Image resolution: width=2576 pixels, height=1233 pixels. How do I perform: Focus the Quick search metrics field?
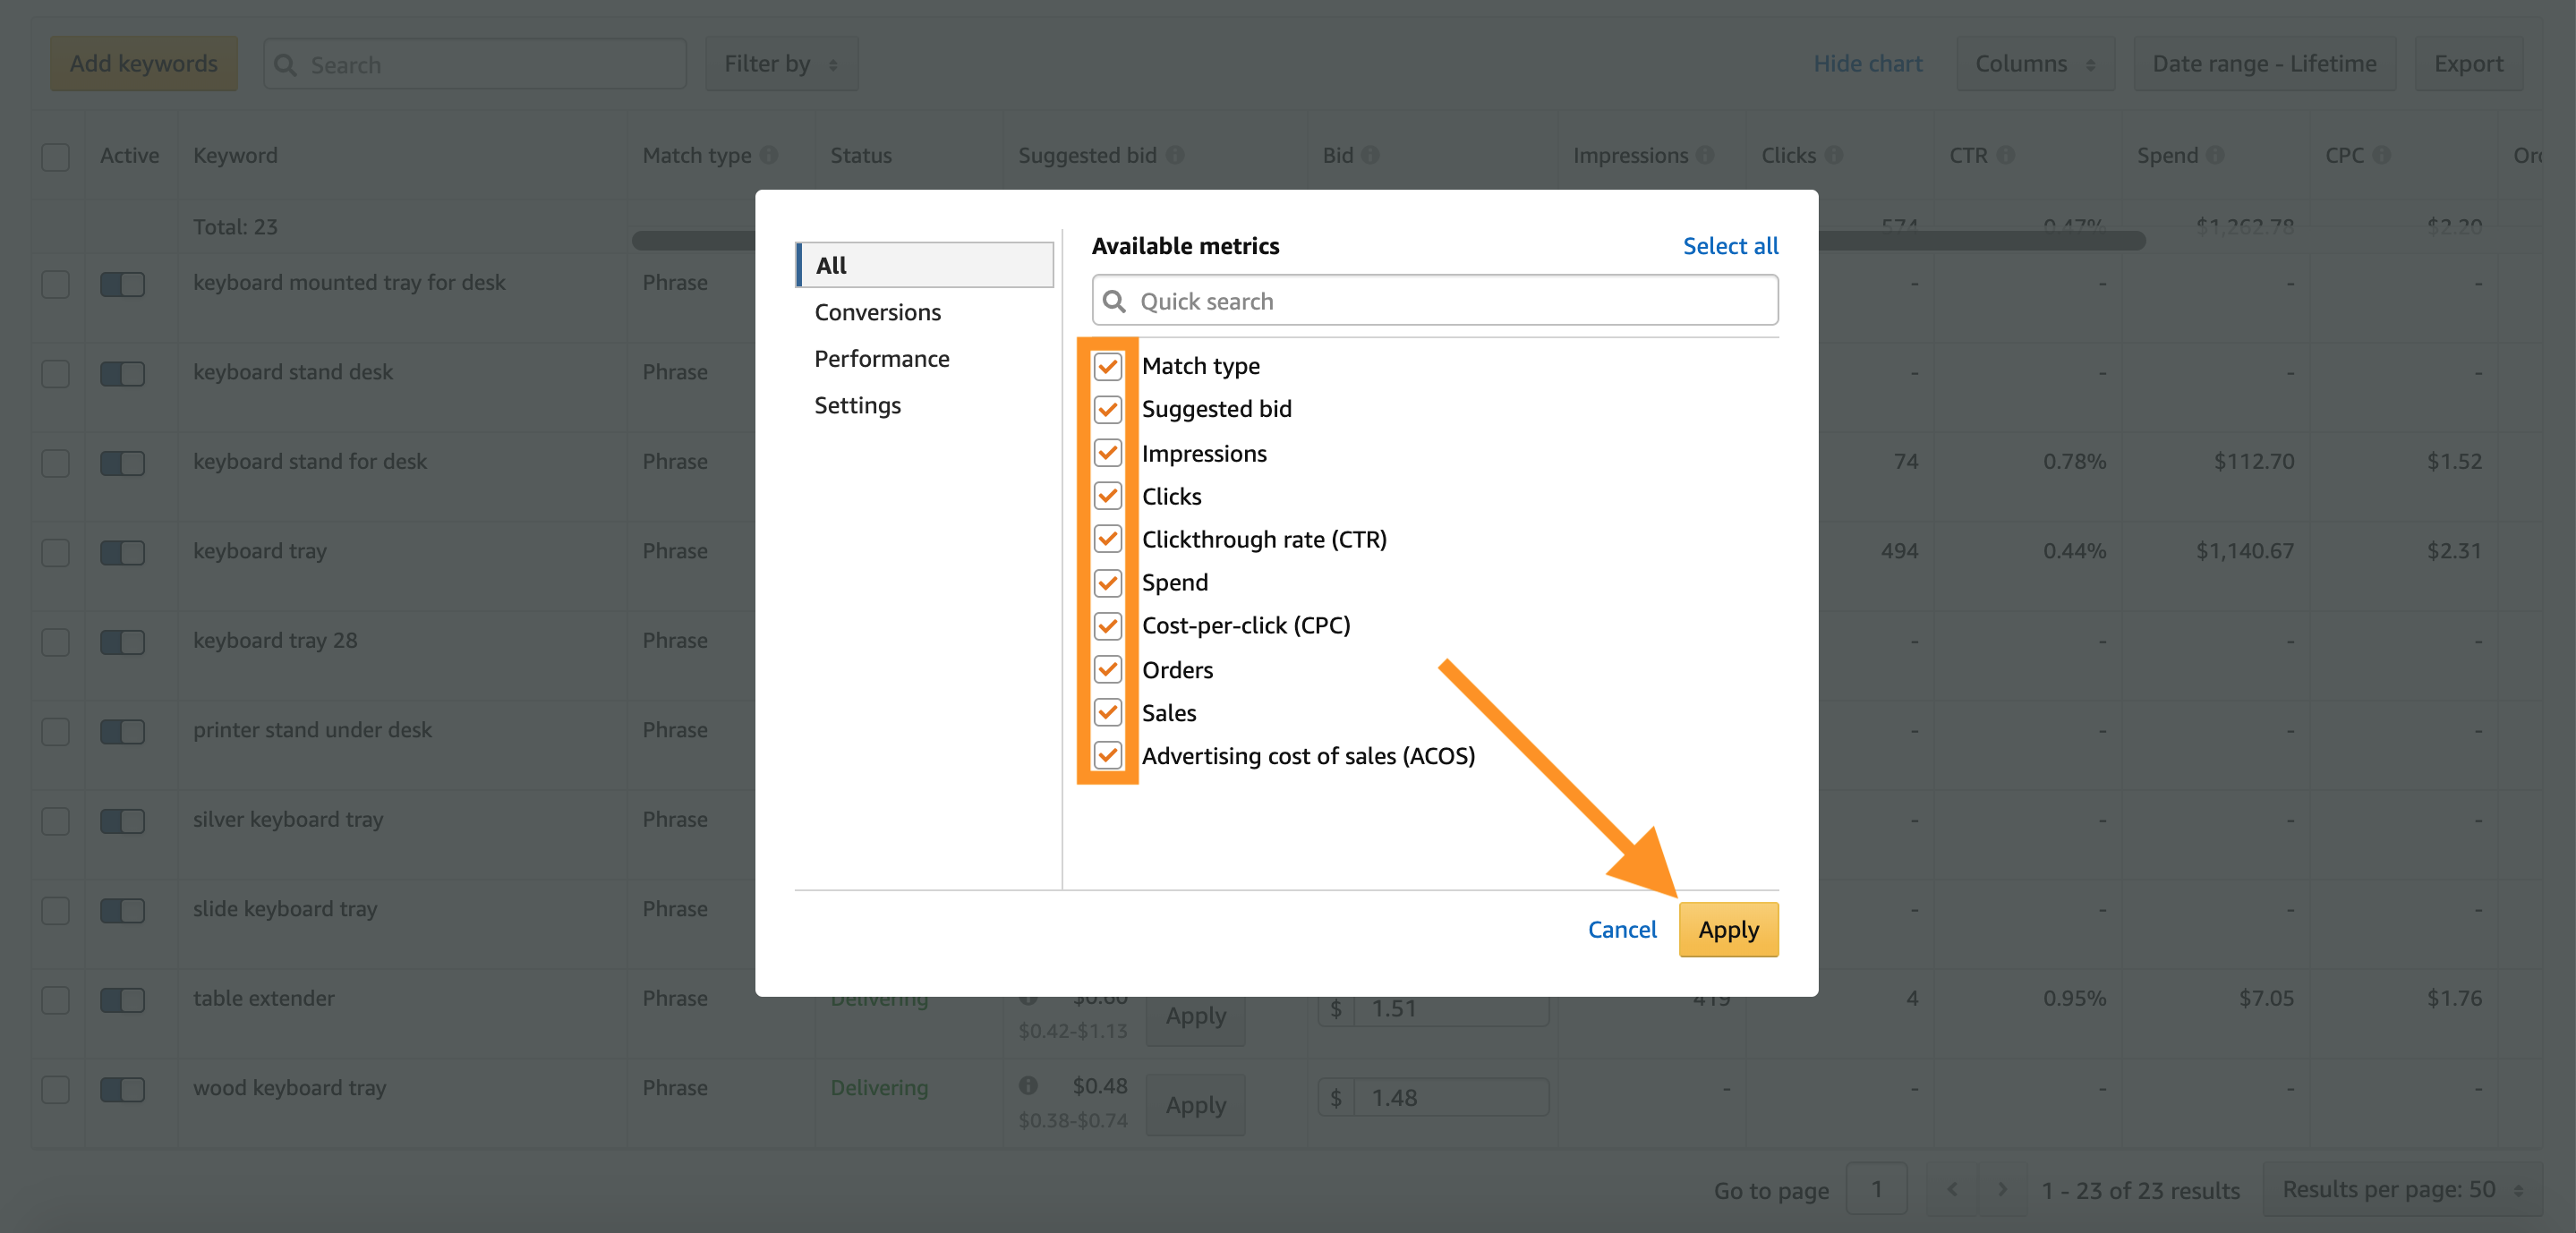(1450, 301)
